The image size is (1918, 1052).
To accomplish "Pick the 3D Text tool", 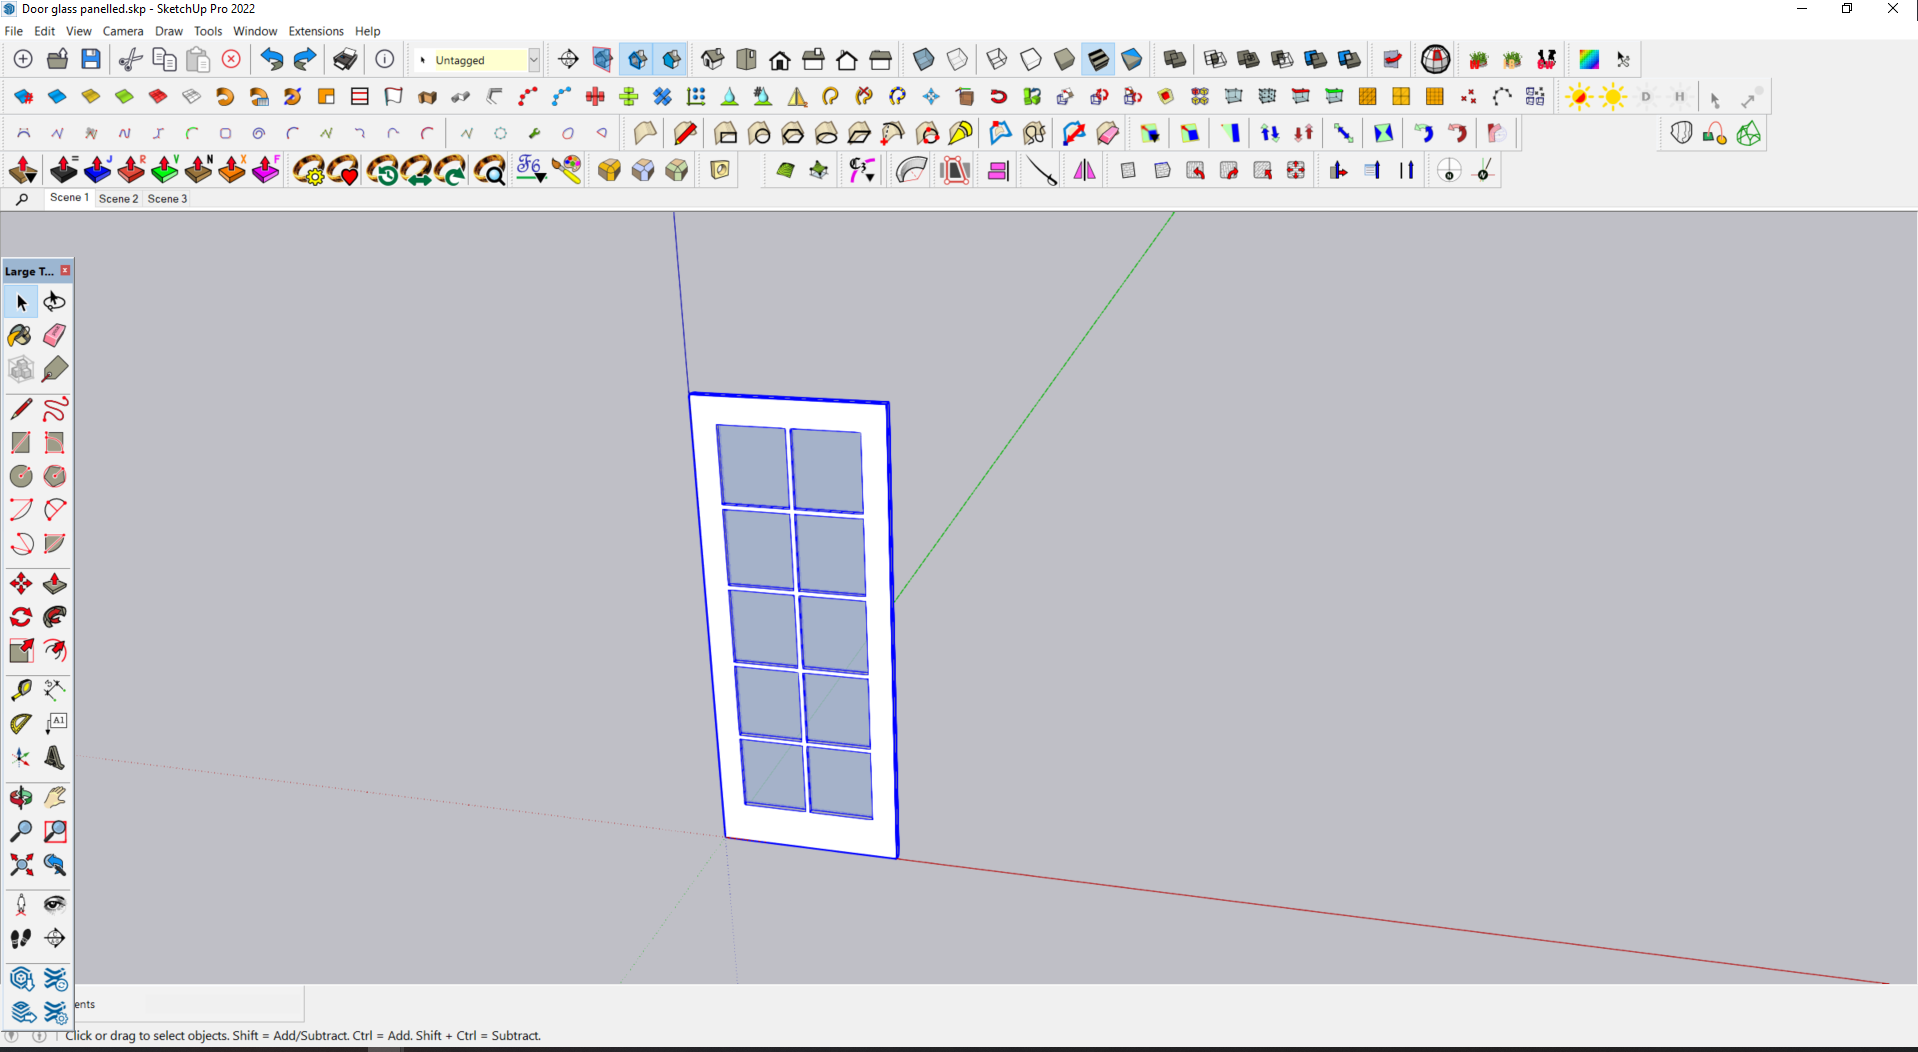I will click(x=55, y=758).
